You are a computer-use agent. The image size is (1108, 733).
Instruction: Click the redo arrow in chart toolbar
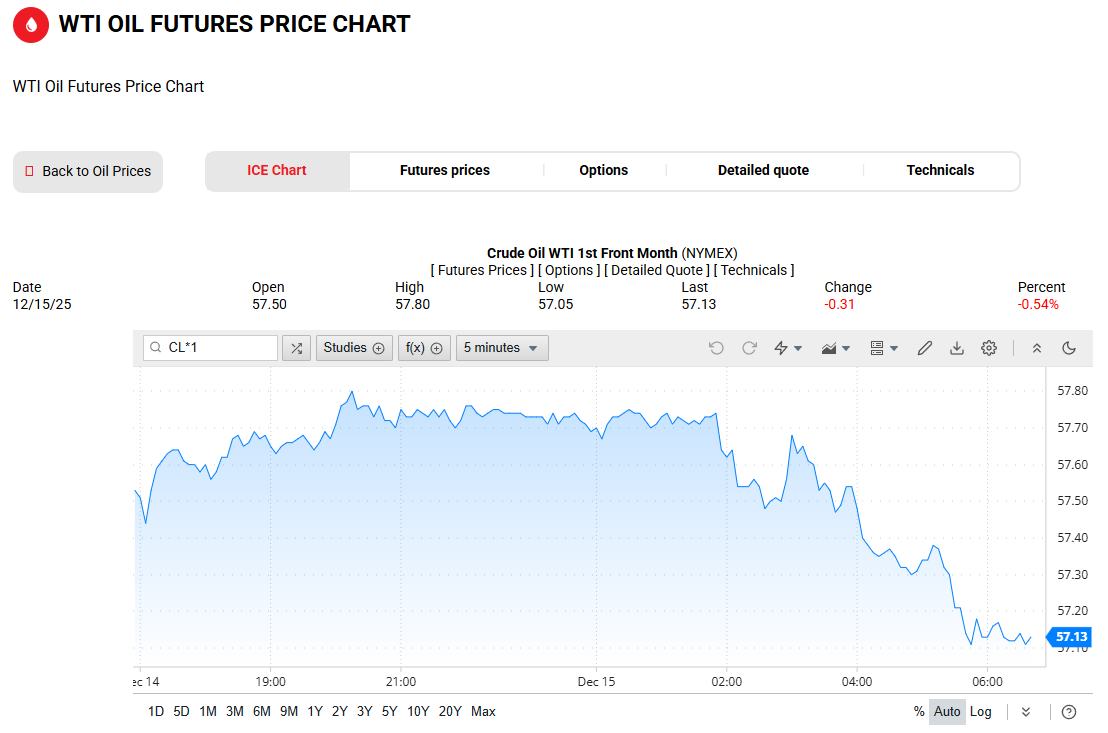[x=749, y=348]
